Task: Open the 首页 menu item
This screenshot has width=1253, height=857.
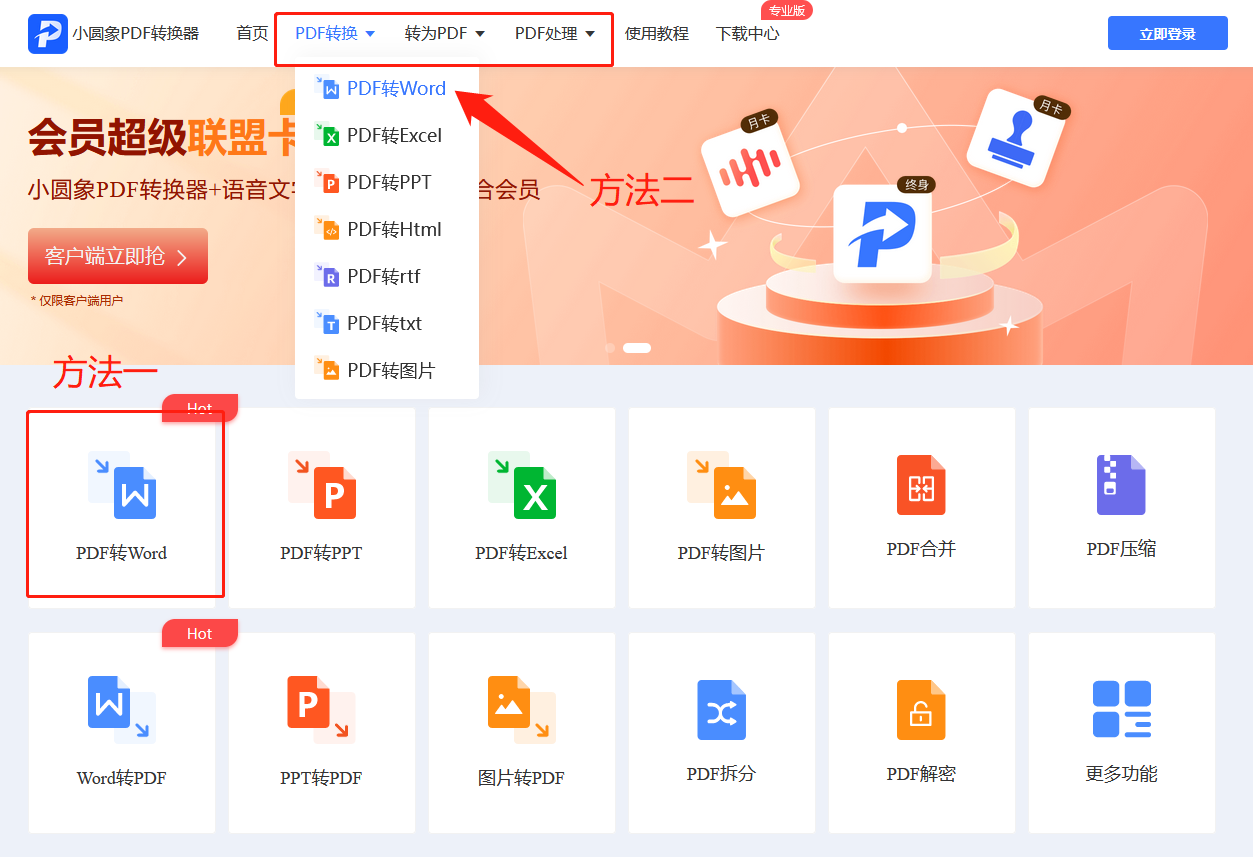Action: pyautogui.click(x=251, y=33)
